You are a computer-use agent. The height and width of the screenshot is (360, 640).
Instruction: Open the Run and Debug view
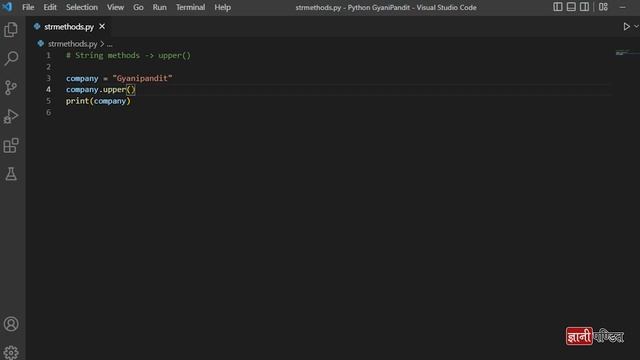click(x=11, y=116)
